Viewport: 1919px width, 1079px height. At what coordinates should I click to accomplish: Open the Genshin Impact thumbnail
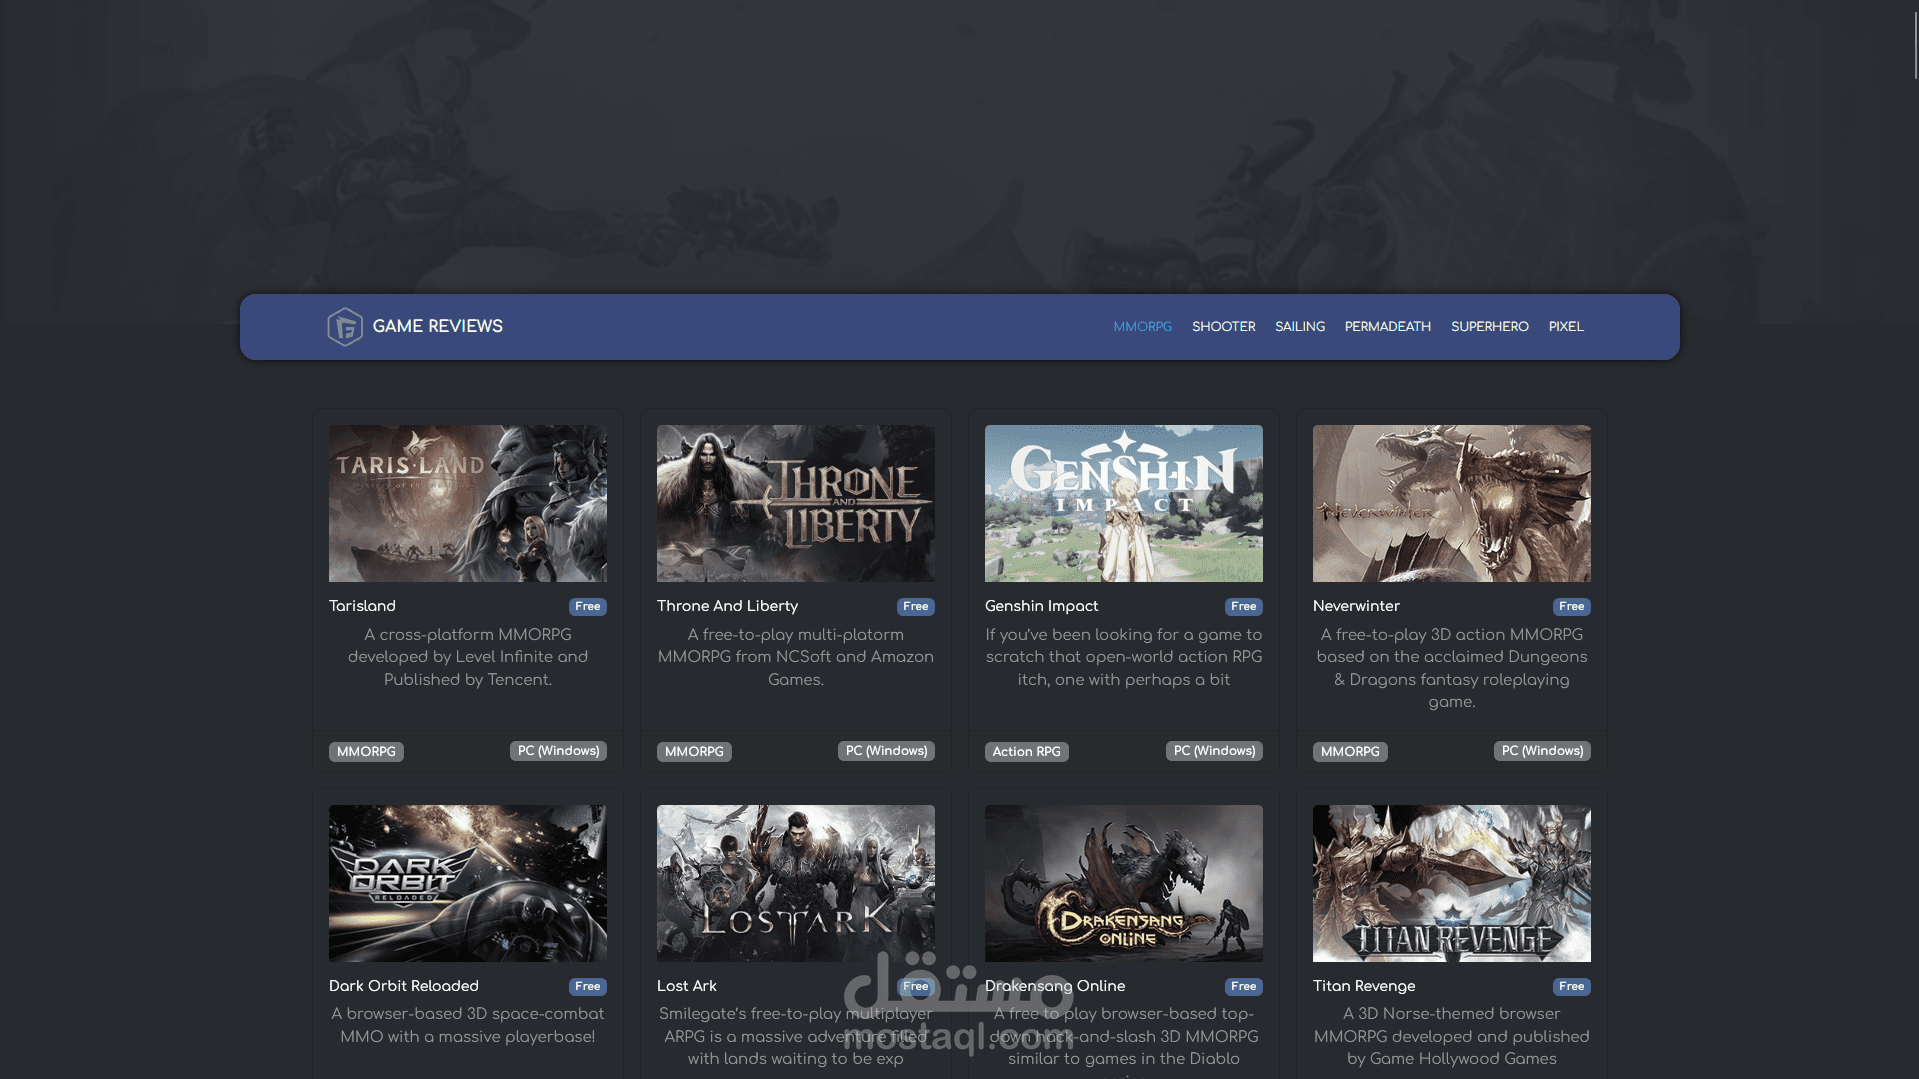(x=1124, y=503)
